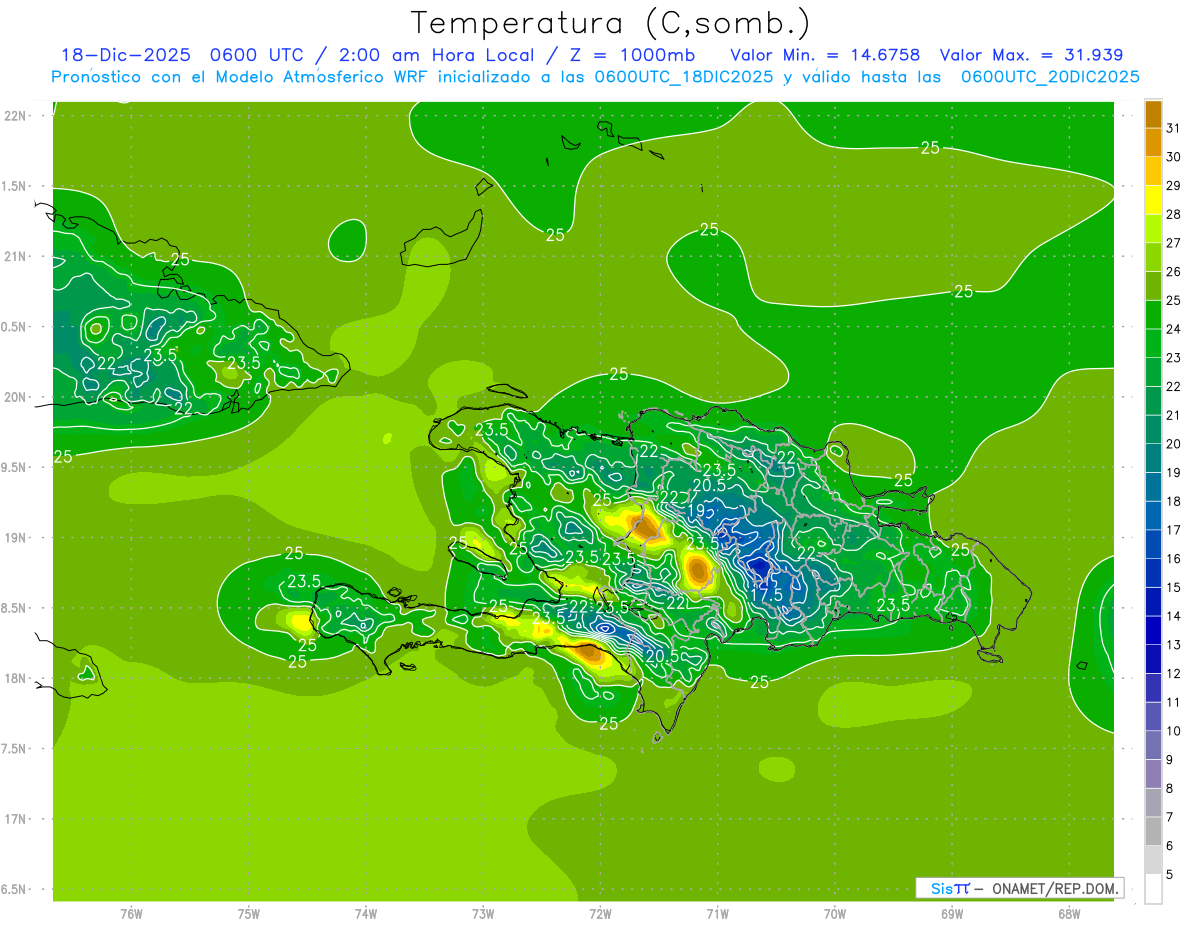Click the '71W' longitude axis label

717,914
